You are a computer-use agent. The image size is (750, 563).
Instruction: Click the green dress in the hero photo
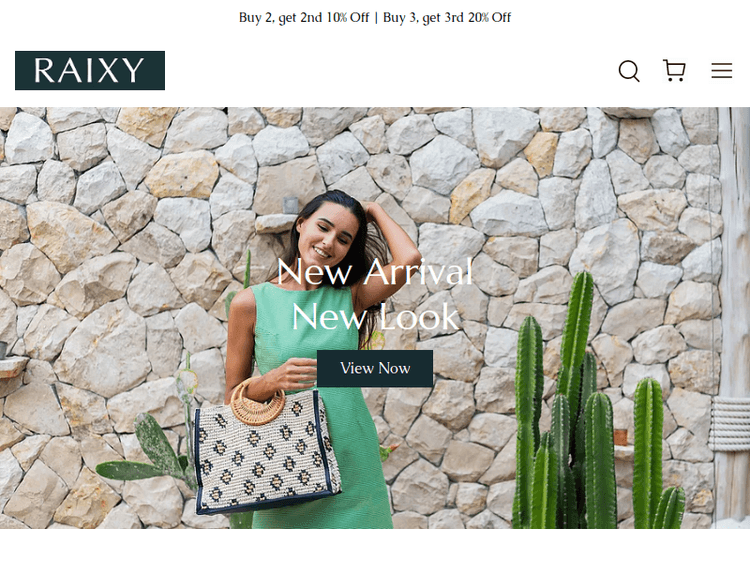(318, 407)
